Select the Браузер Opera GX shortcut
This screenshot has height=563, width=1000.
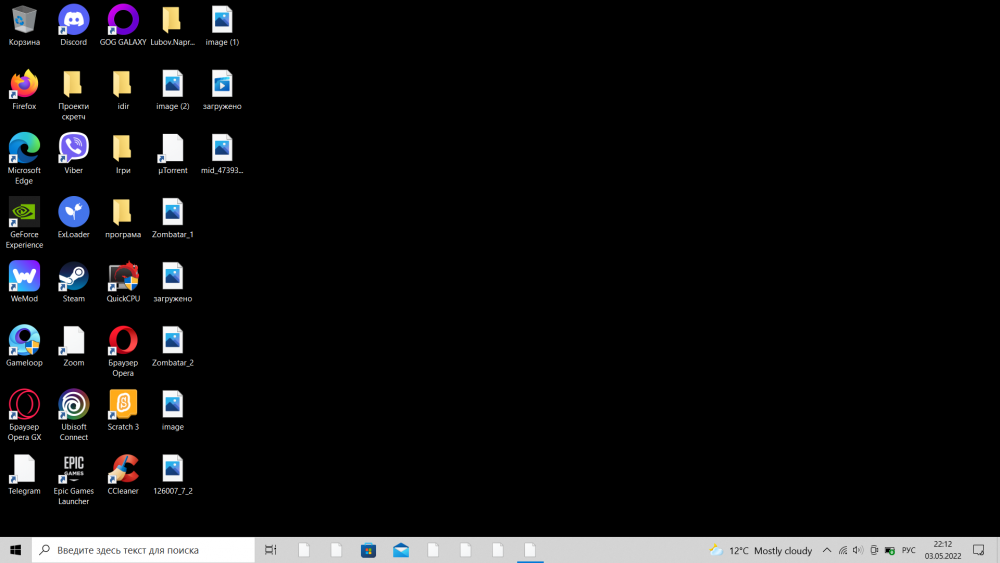[x=24, y=416]
